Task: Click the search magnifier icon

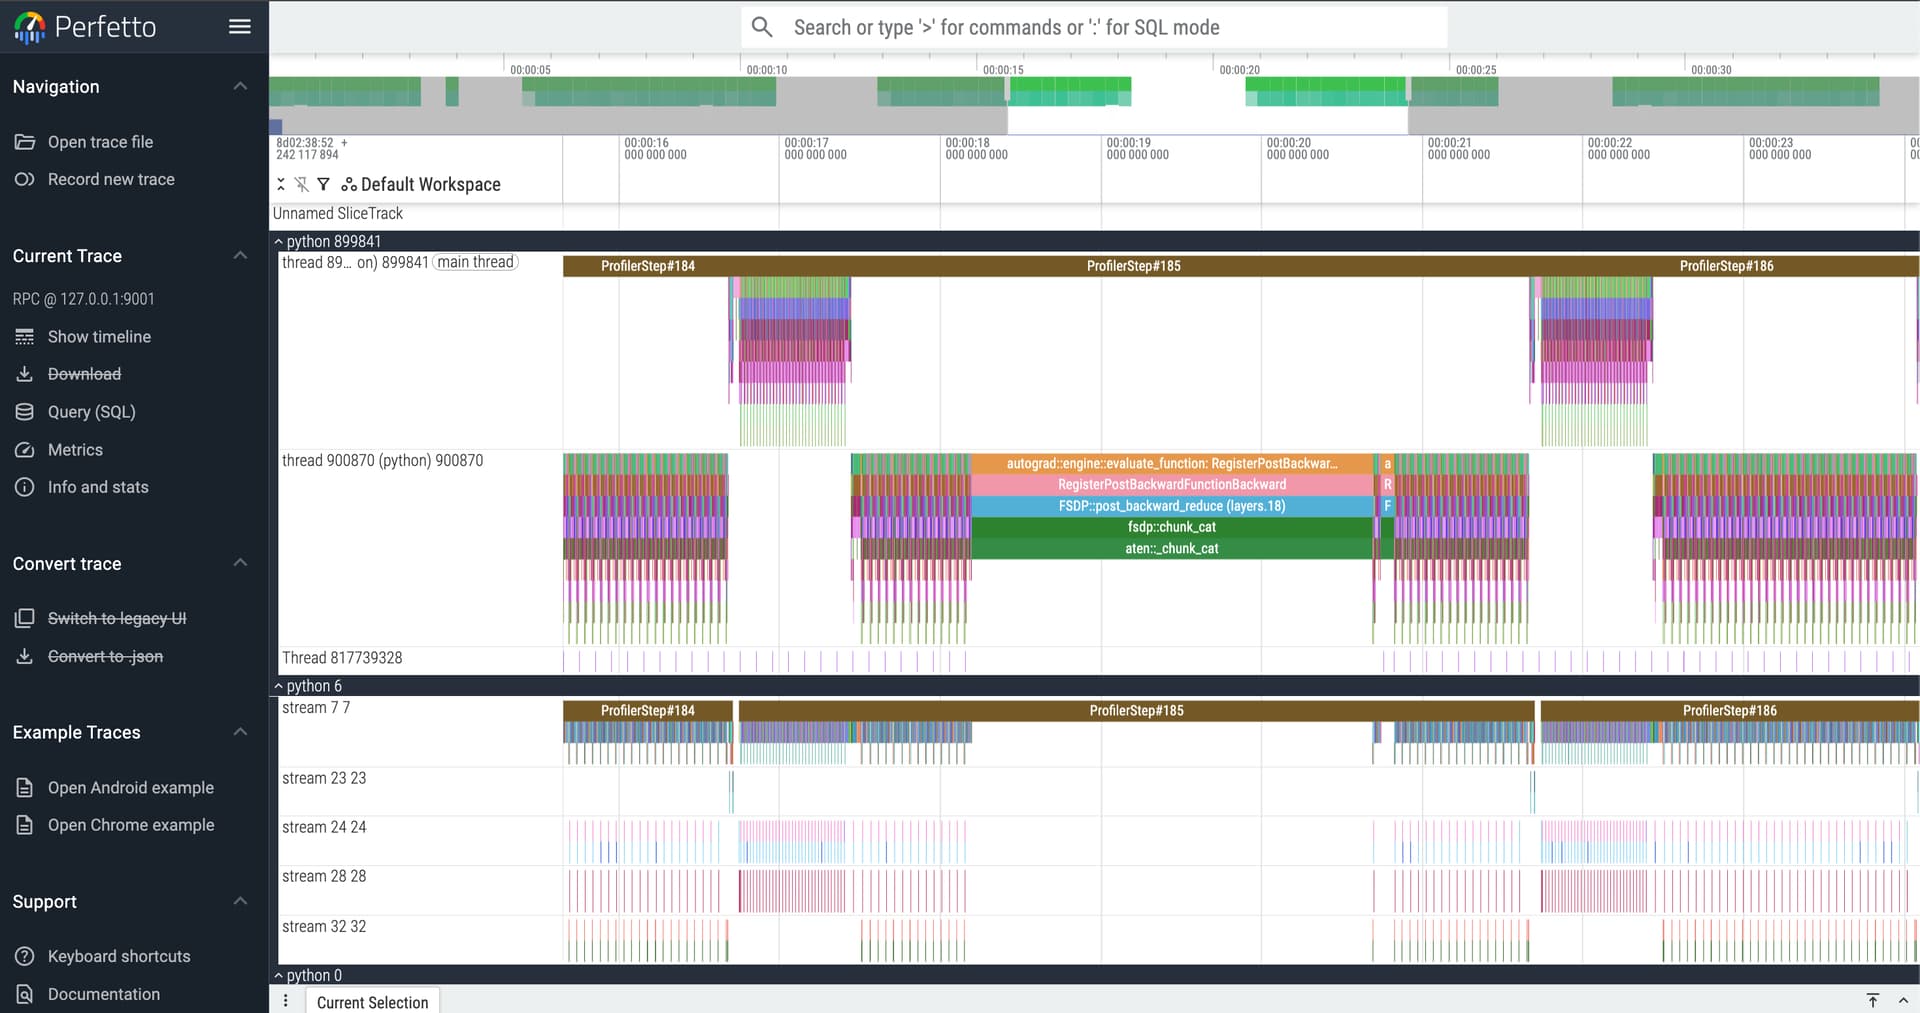Action: click(762, 27)
